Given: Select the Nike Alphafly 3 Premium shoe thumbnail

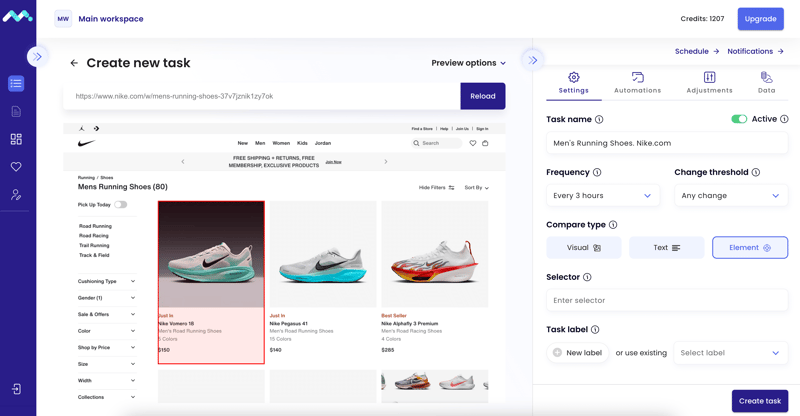Looking at the screenshot, I should [435, 254].
